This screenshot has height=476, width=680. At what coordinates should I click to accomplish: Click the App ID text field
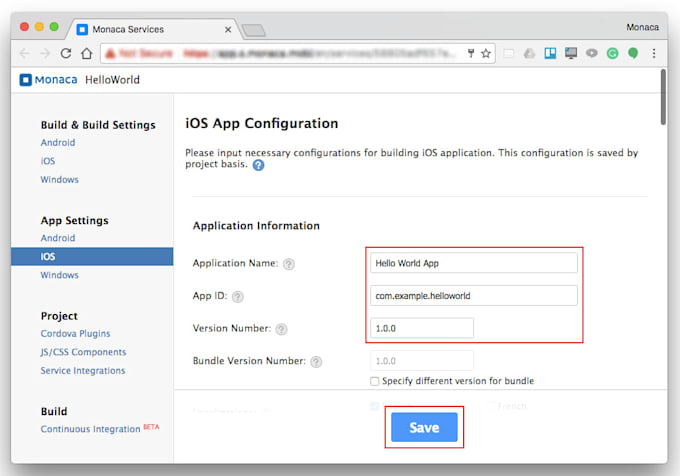(473, 296)
